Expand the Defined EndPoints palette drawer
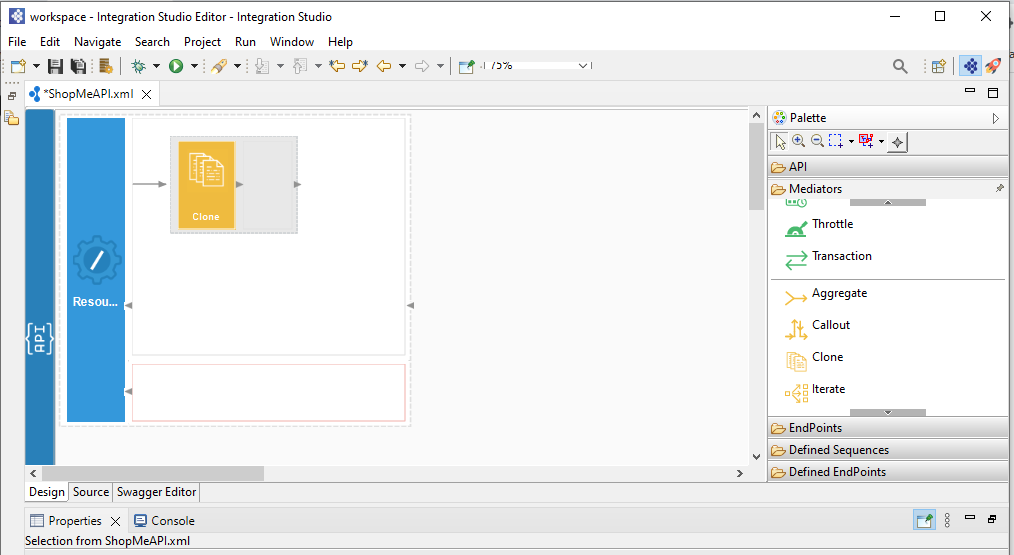Viewport: 1014px width, 555px height. tap(887, 472)
